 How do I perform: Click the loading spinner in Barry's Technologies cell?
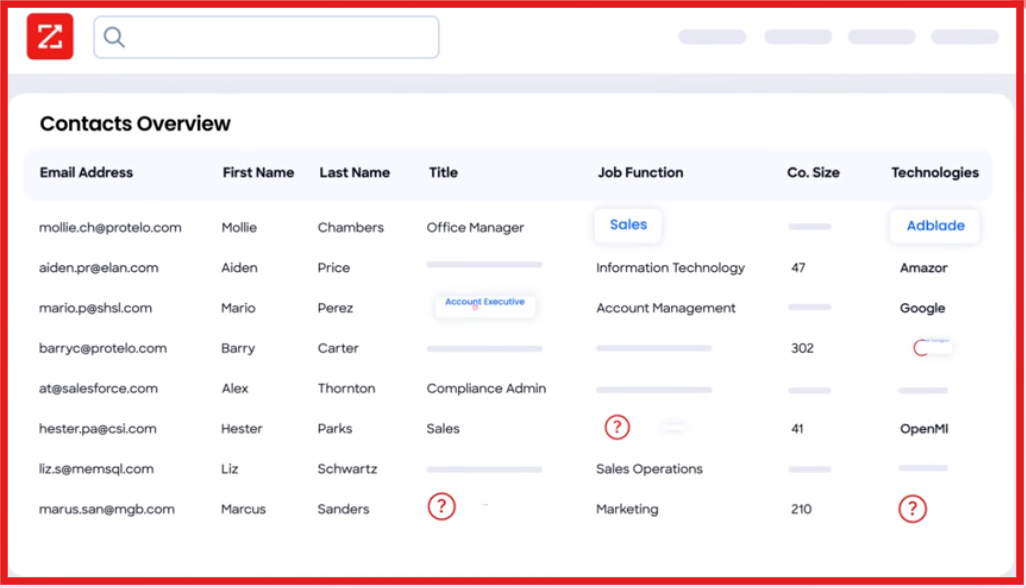click(921, 347)
